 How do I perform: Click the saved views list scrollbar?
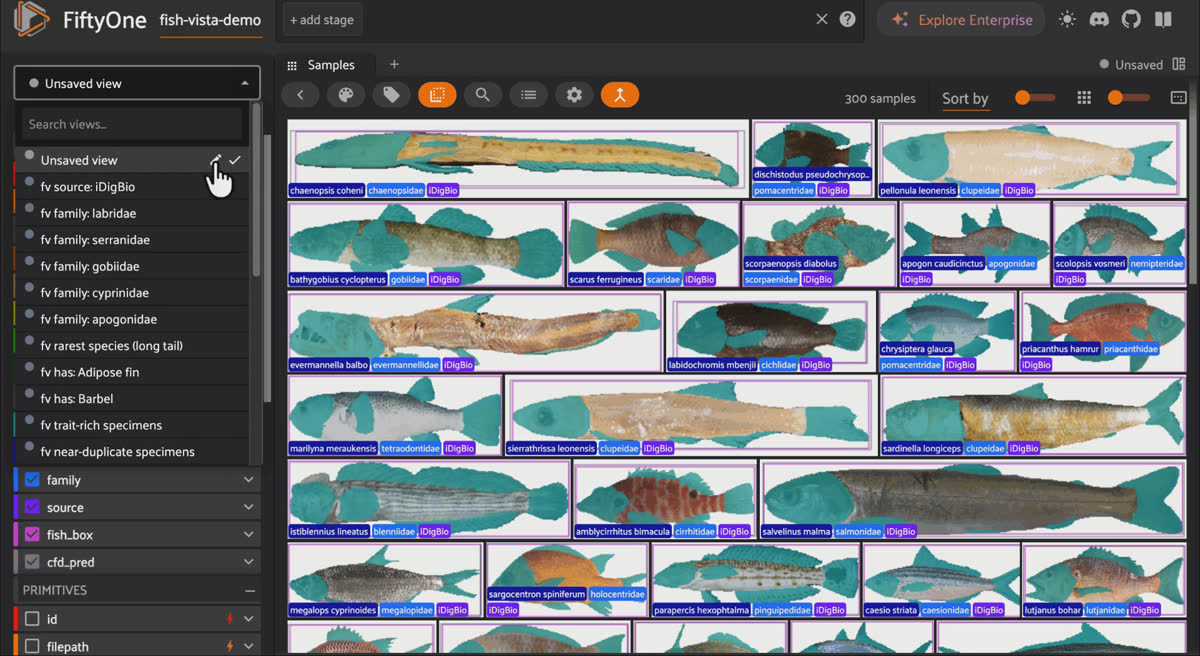[256, 190]
